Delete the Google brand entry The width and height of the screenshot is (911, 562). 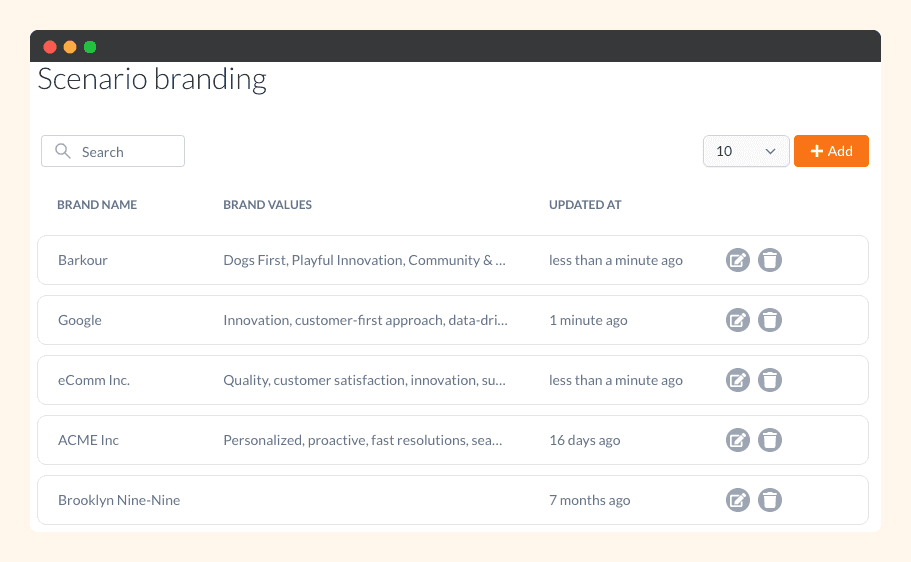pyautogui.click(x=769, y=320)
